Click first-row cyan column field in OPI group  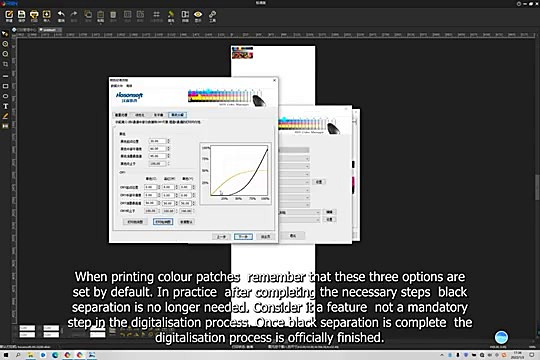[150, 187]
